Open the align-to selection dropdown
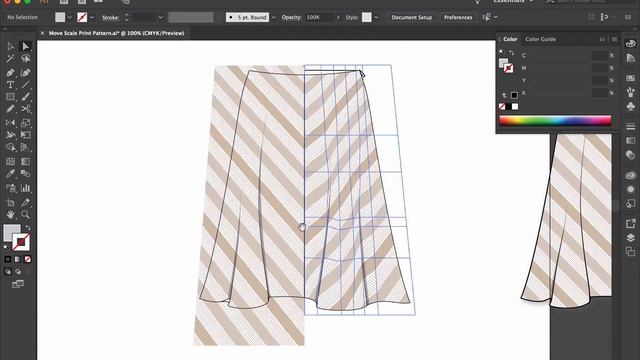The height and width of the screenshot is (360, 640). click(496, 17)
